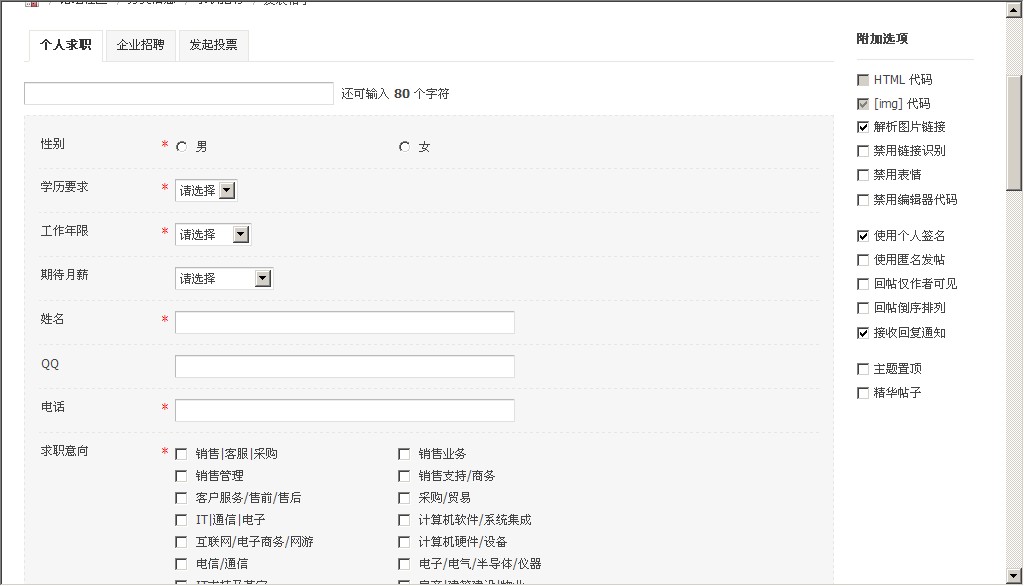Check the 计算机软件/系统集成 checkbox
The height and width of the screenshot is (586, 1024).
pos(404,520)
